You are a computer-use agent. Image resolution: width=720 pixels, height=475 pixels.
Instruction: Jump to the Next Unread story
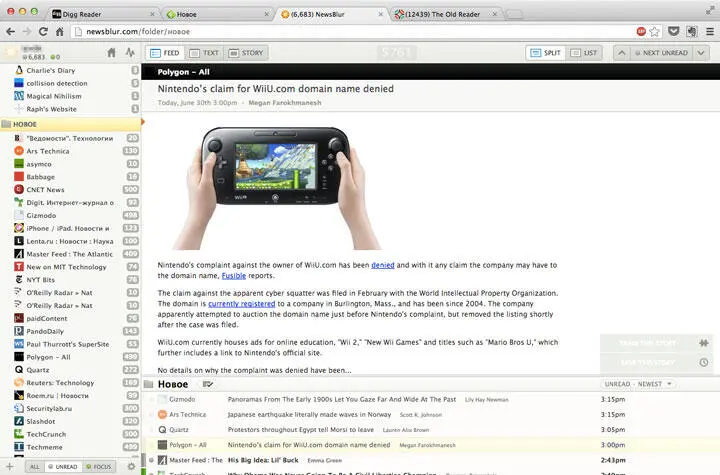[x=661, y=53]
